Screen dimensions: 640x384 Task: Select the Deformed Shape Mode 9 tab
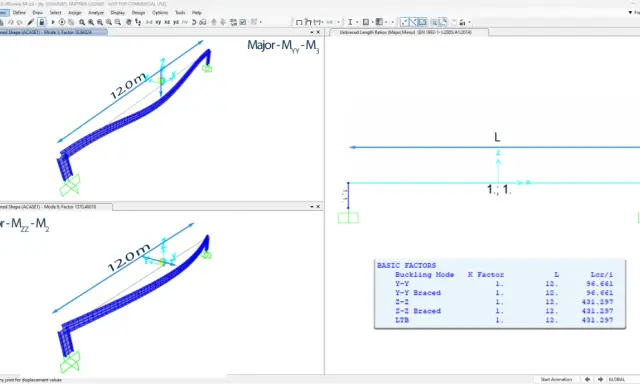[56, 207]
